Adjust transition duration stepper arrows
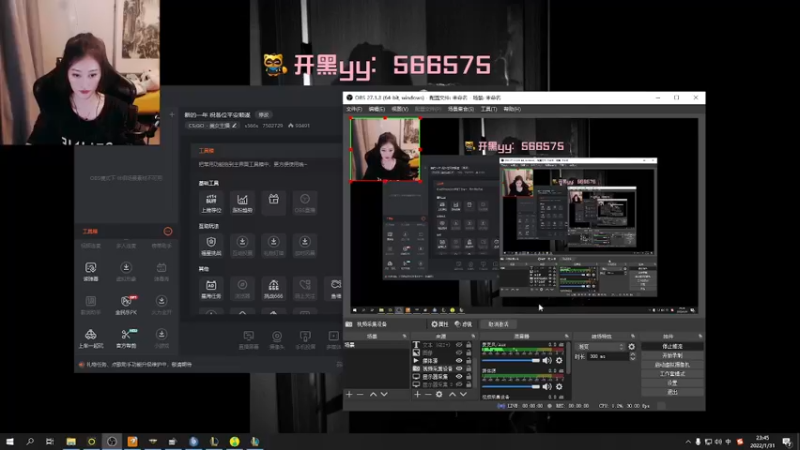The height and width of the screenshot is (450, 800). pyautogui.click(x=633, y=357)
